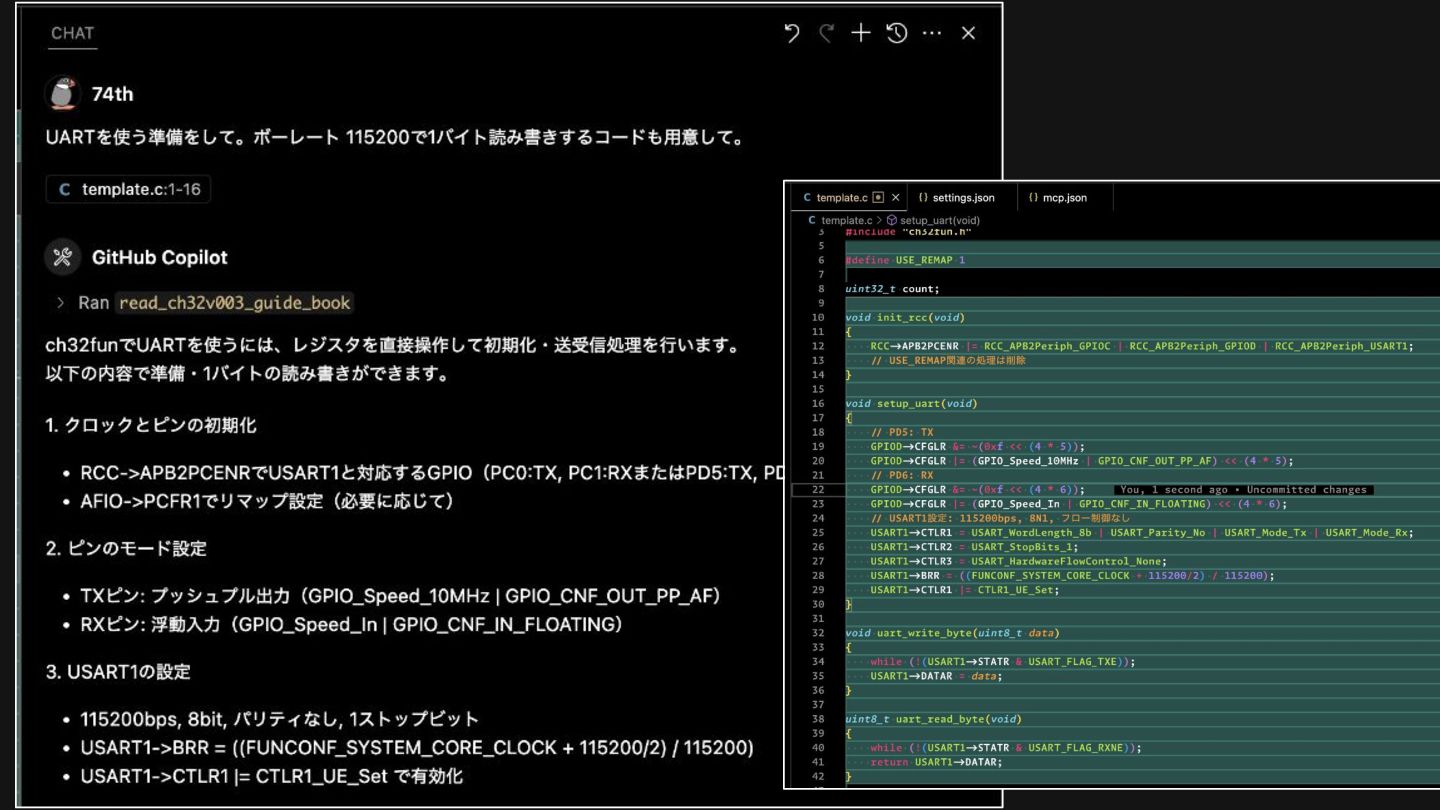This screenshot has width=1440, height=810.
Task: Click the curly braces icon on settings.json tab
Action: pos(923,198)
